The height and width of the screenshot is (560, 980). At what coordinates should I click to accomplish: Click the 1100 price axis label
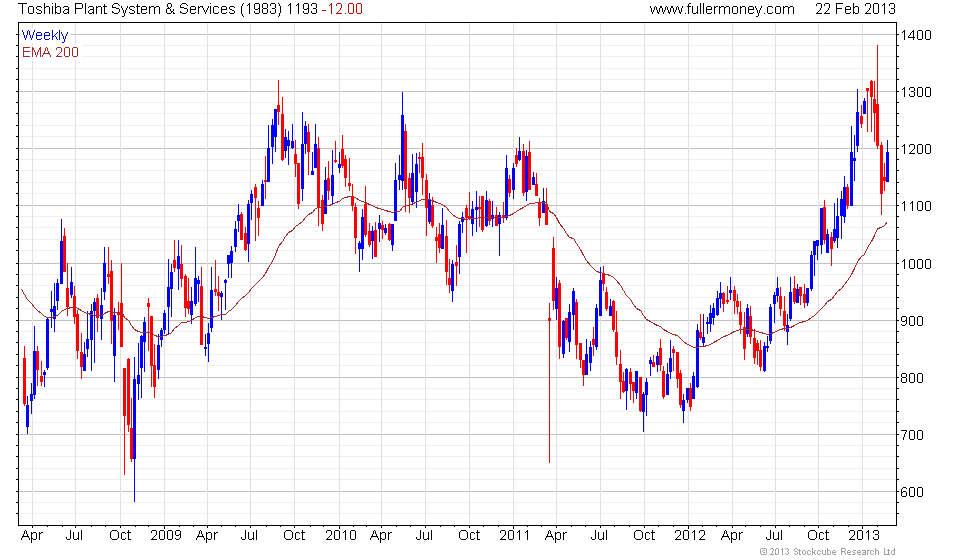(x=916, y=206)
